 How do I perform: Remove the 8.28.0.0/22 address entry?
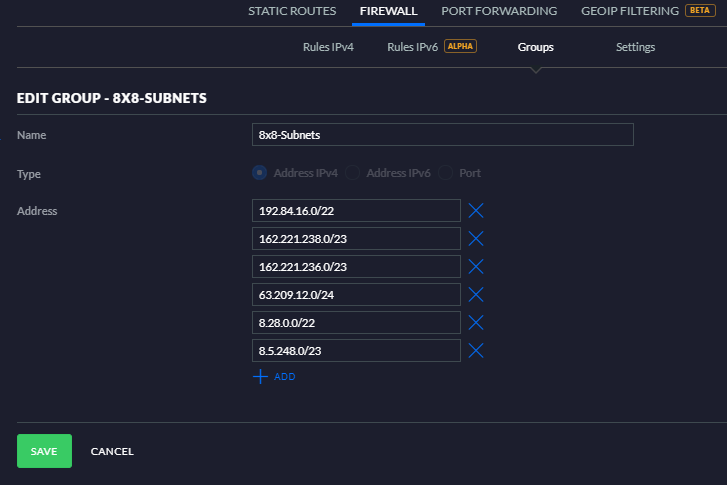click(476, 323)
